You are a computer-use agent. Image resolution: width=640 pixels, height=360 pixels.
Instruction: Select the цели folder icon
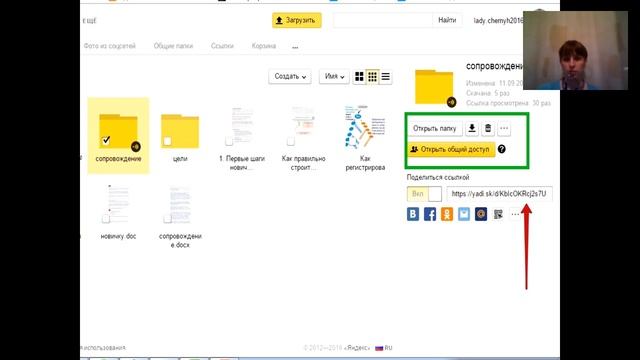click(x=180, y=131)
